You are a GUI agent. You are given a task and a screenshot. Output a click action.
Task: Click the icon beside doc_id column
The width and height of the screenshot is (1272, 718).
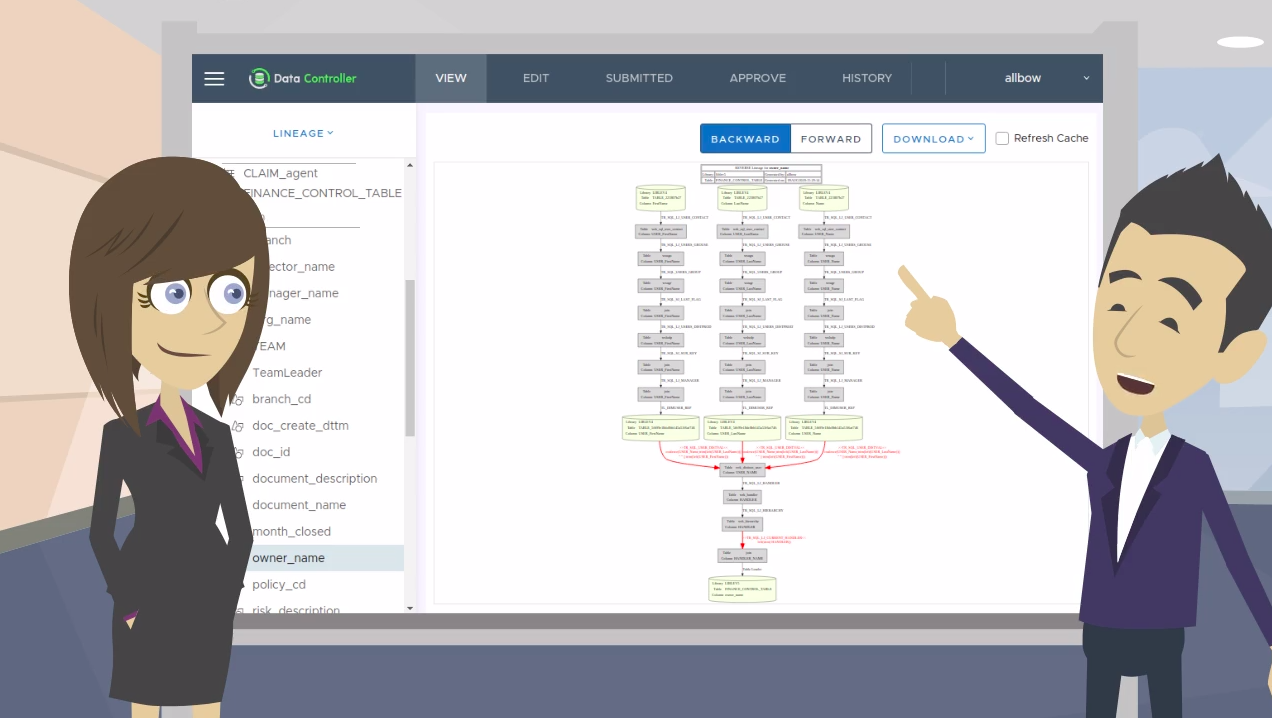pos(238,452)
